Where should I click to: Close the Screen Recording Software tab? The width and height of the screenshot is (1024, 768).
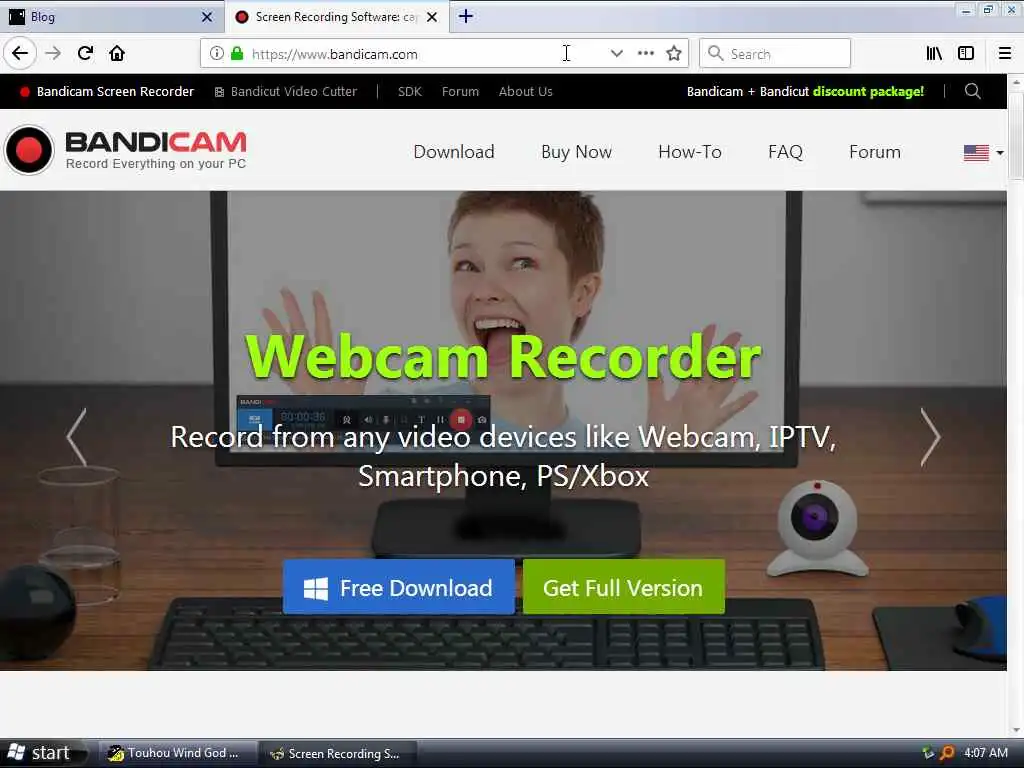tap(432, 17)
